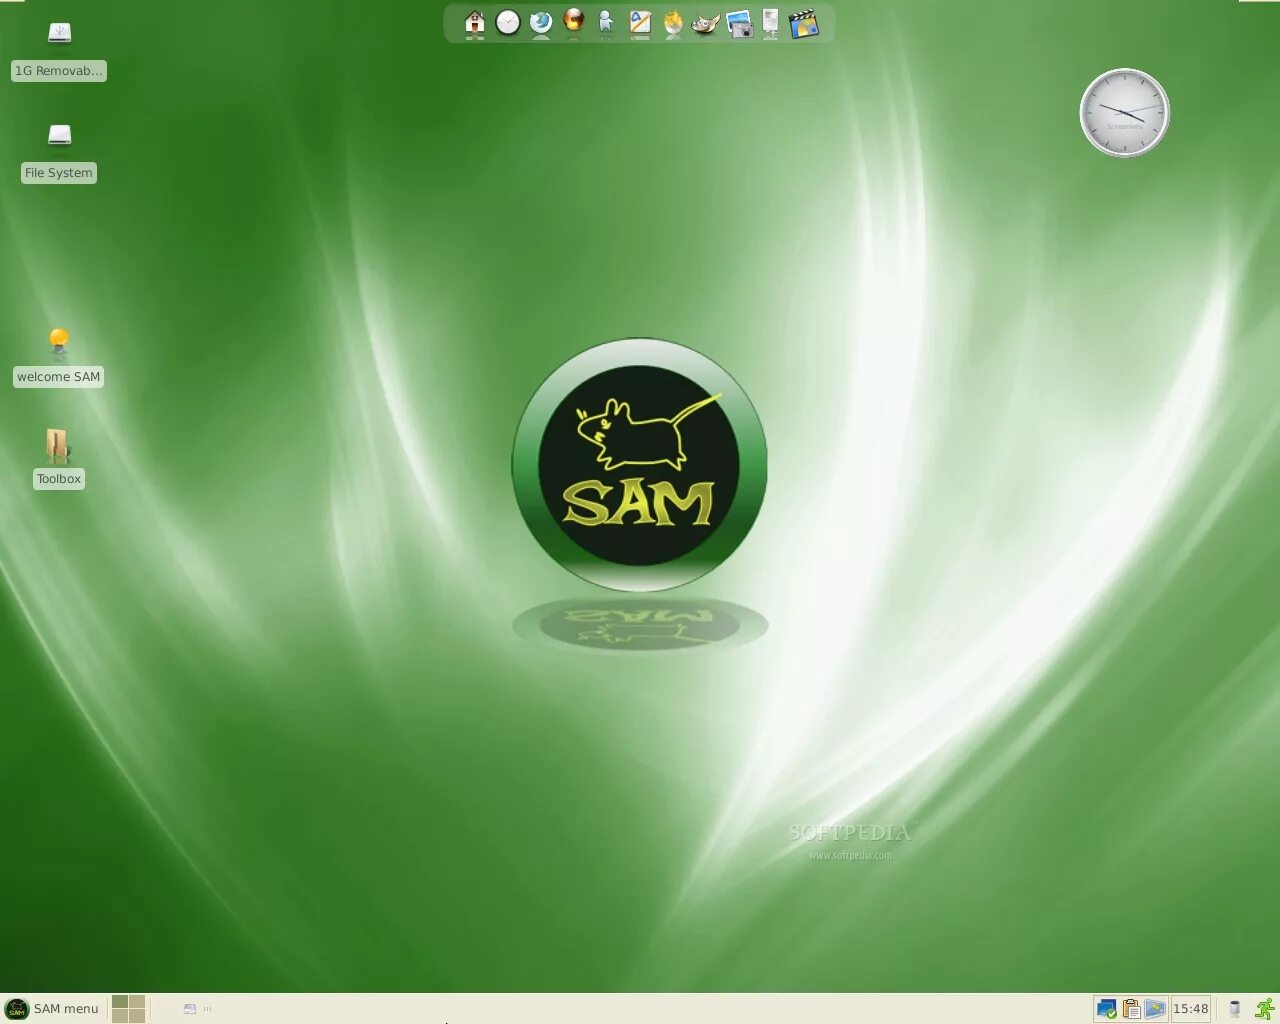Switch to the top-left workspace
Viewport: 1280px width, 1024px height.
coord(120,1002)
